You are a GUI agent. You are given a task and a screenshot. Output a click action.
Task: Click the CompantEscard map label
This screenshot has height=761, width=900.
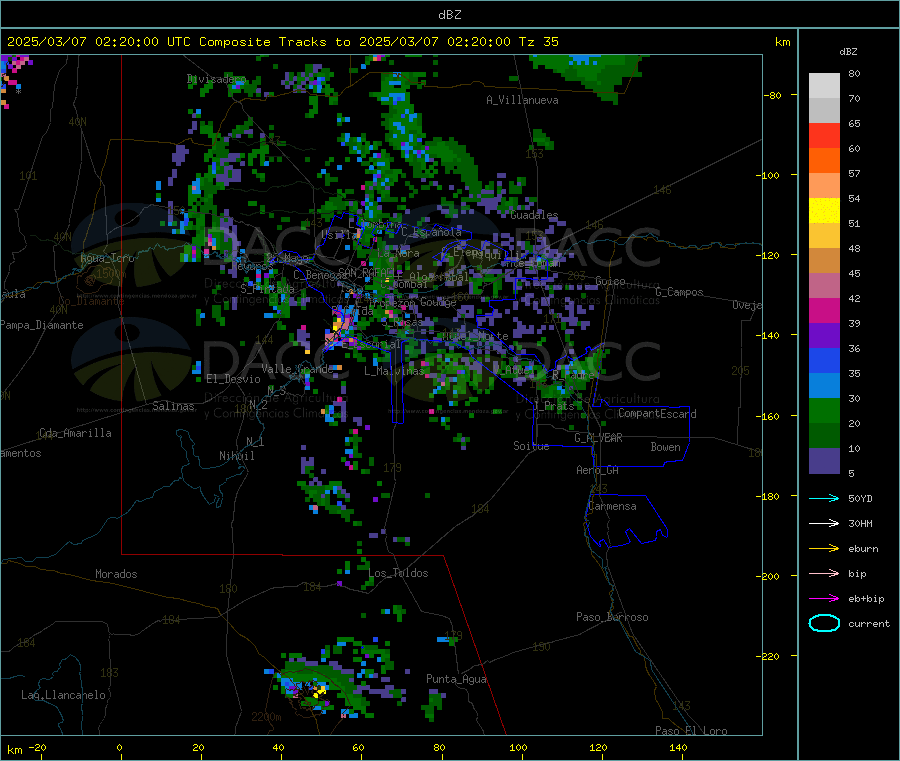click(x=657, y=413)
